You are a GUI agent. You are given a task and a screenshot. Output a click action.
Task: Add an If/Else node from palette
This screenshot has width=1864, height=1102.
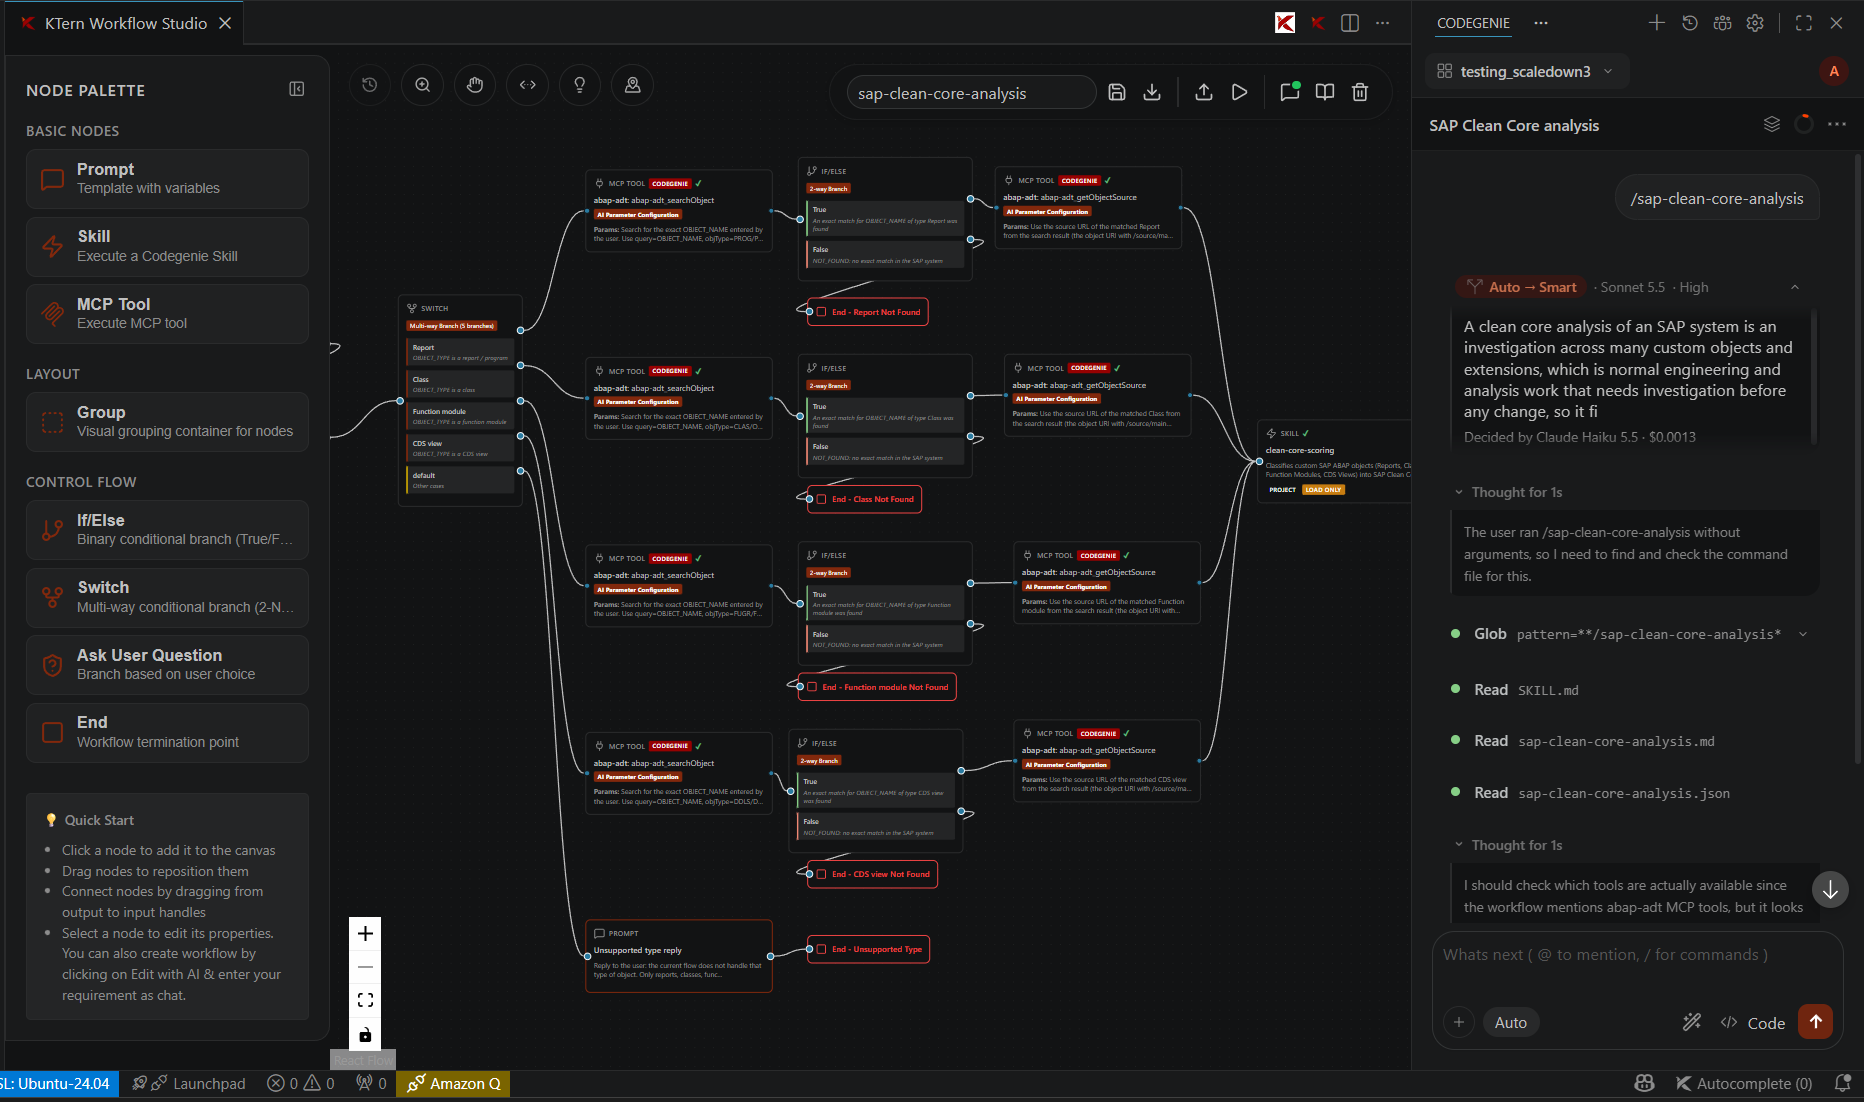point(167,529)
